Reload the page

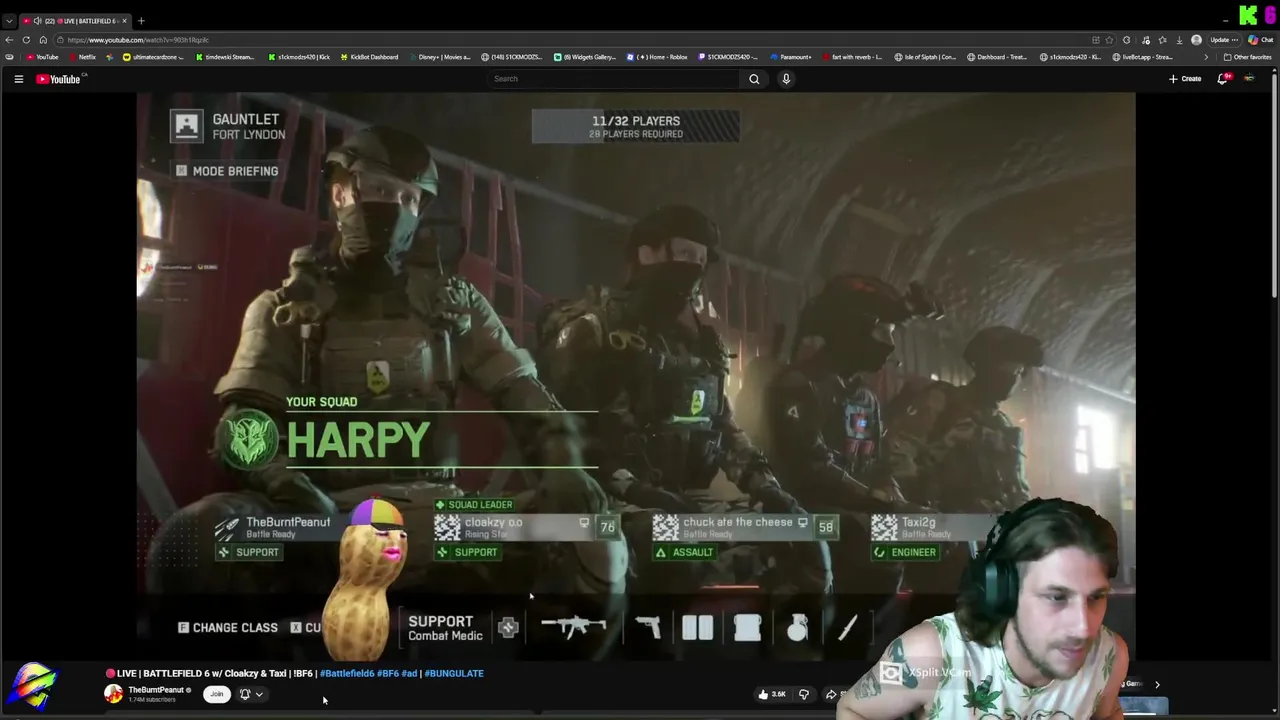(26, 40)
